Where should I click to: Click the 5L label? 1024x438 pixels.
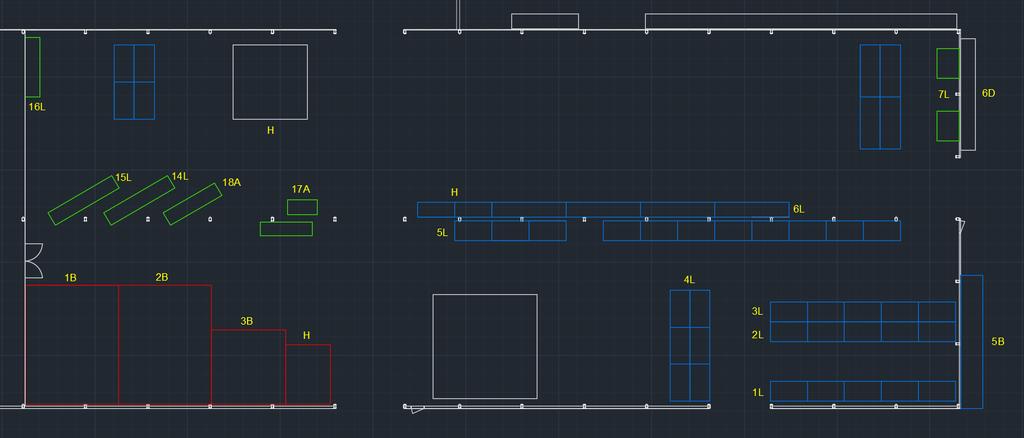pyautogui.click(x=442, y=232)
